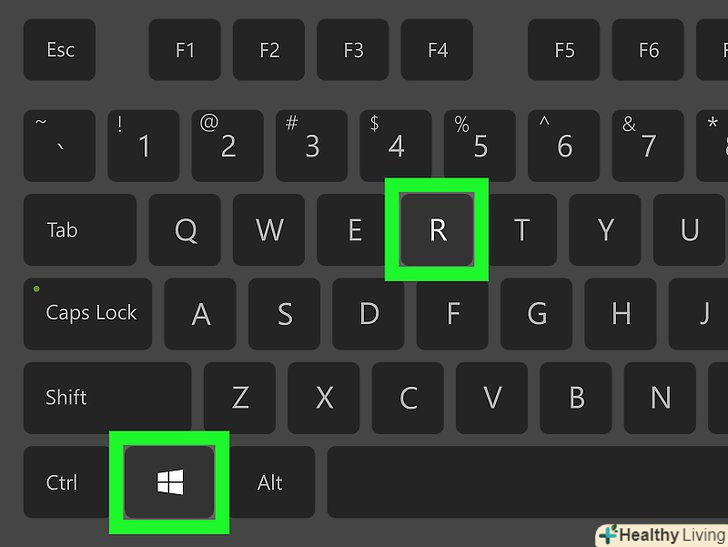Click the Z key
Image resolution: width=728 pixels, height=547 pixels.
(240, 398)
